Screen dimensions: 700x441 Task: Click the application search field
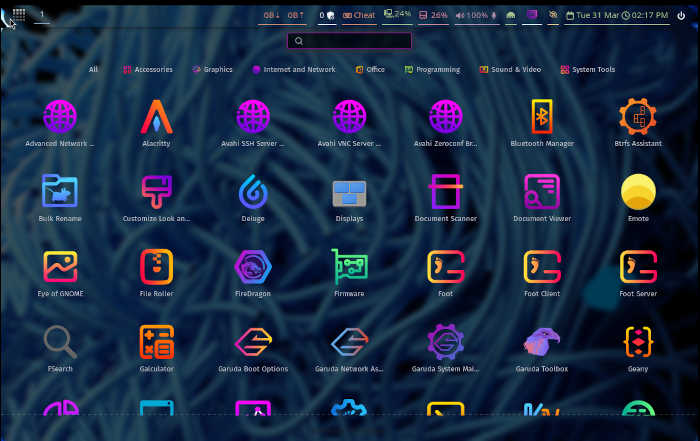tap(349, 41)
